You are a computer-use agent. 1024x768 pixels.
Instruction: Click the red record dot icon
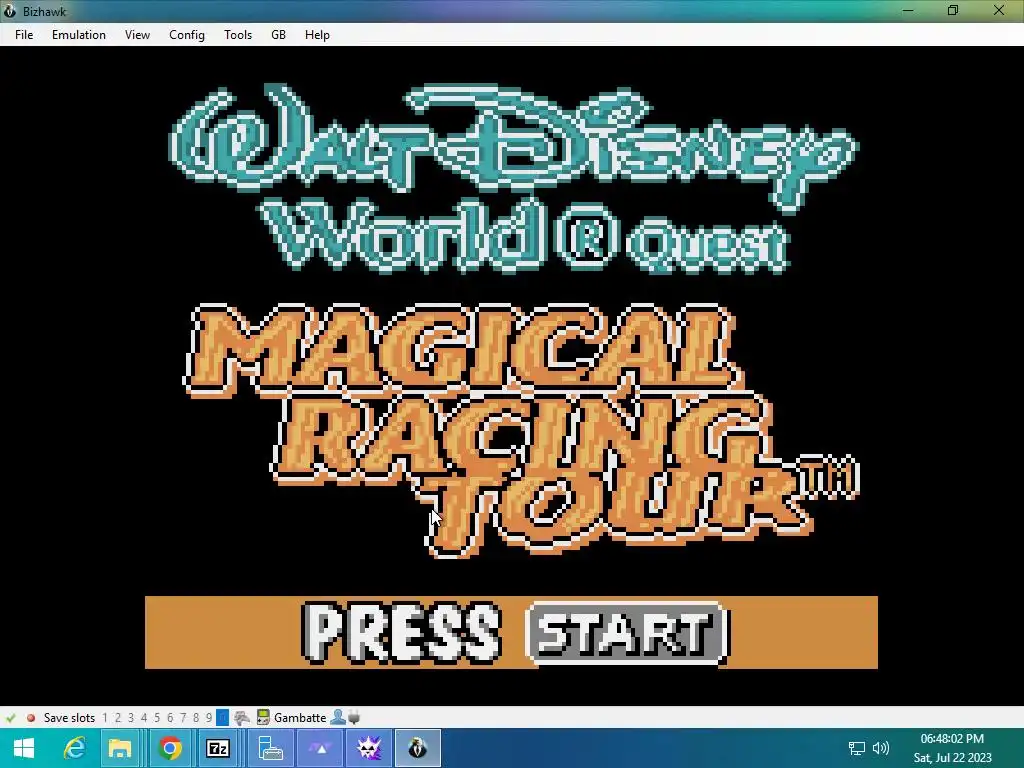click(30, 718)
